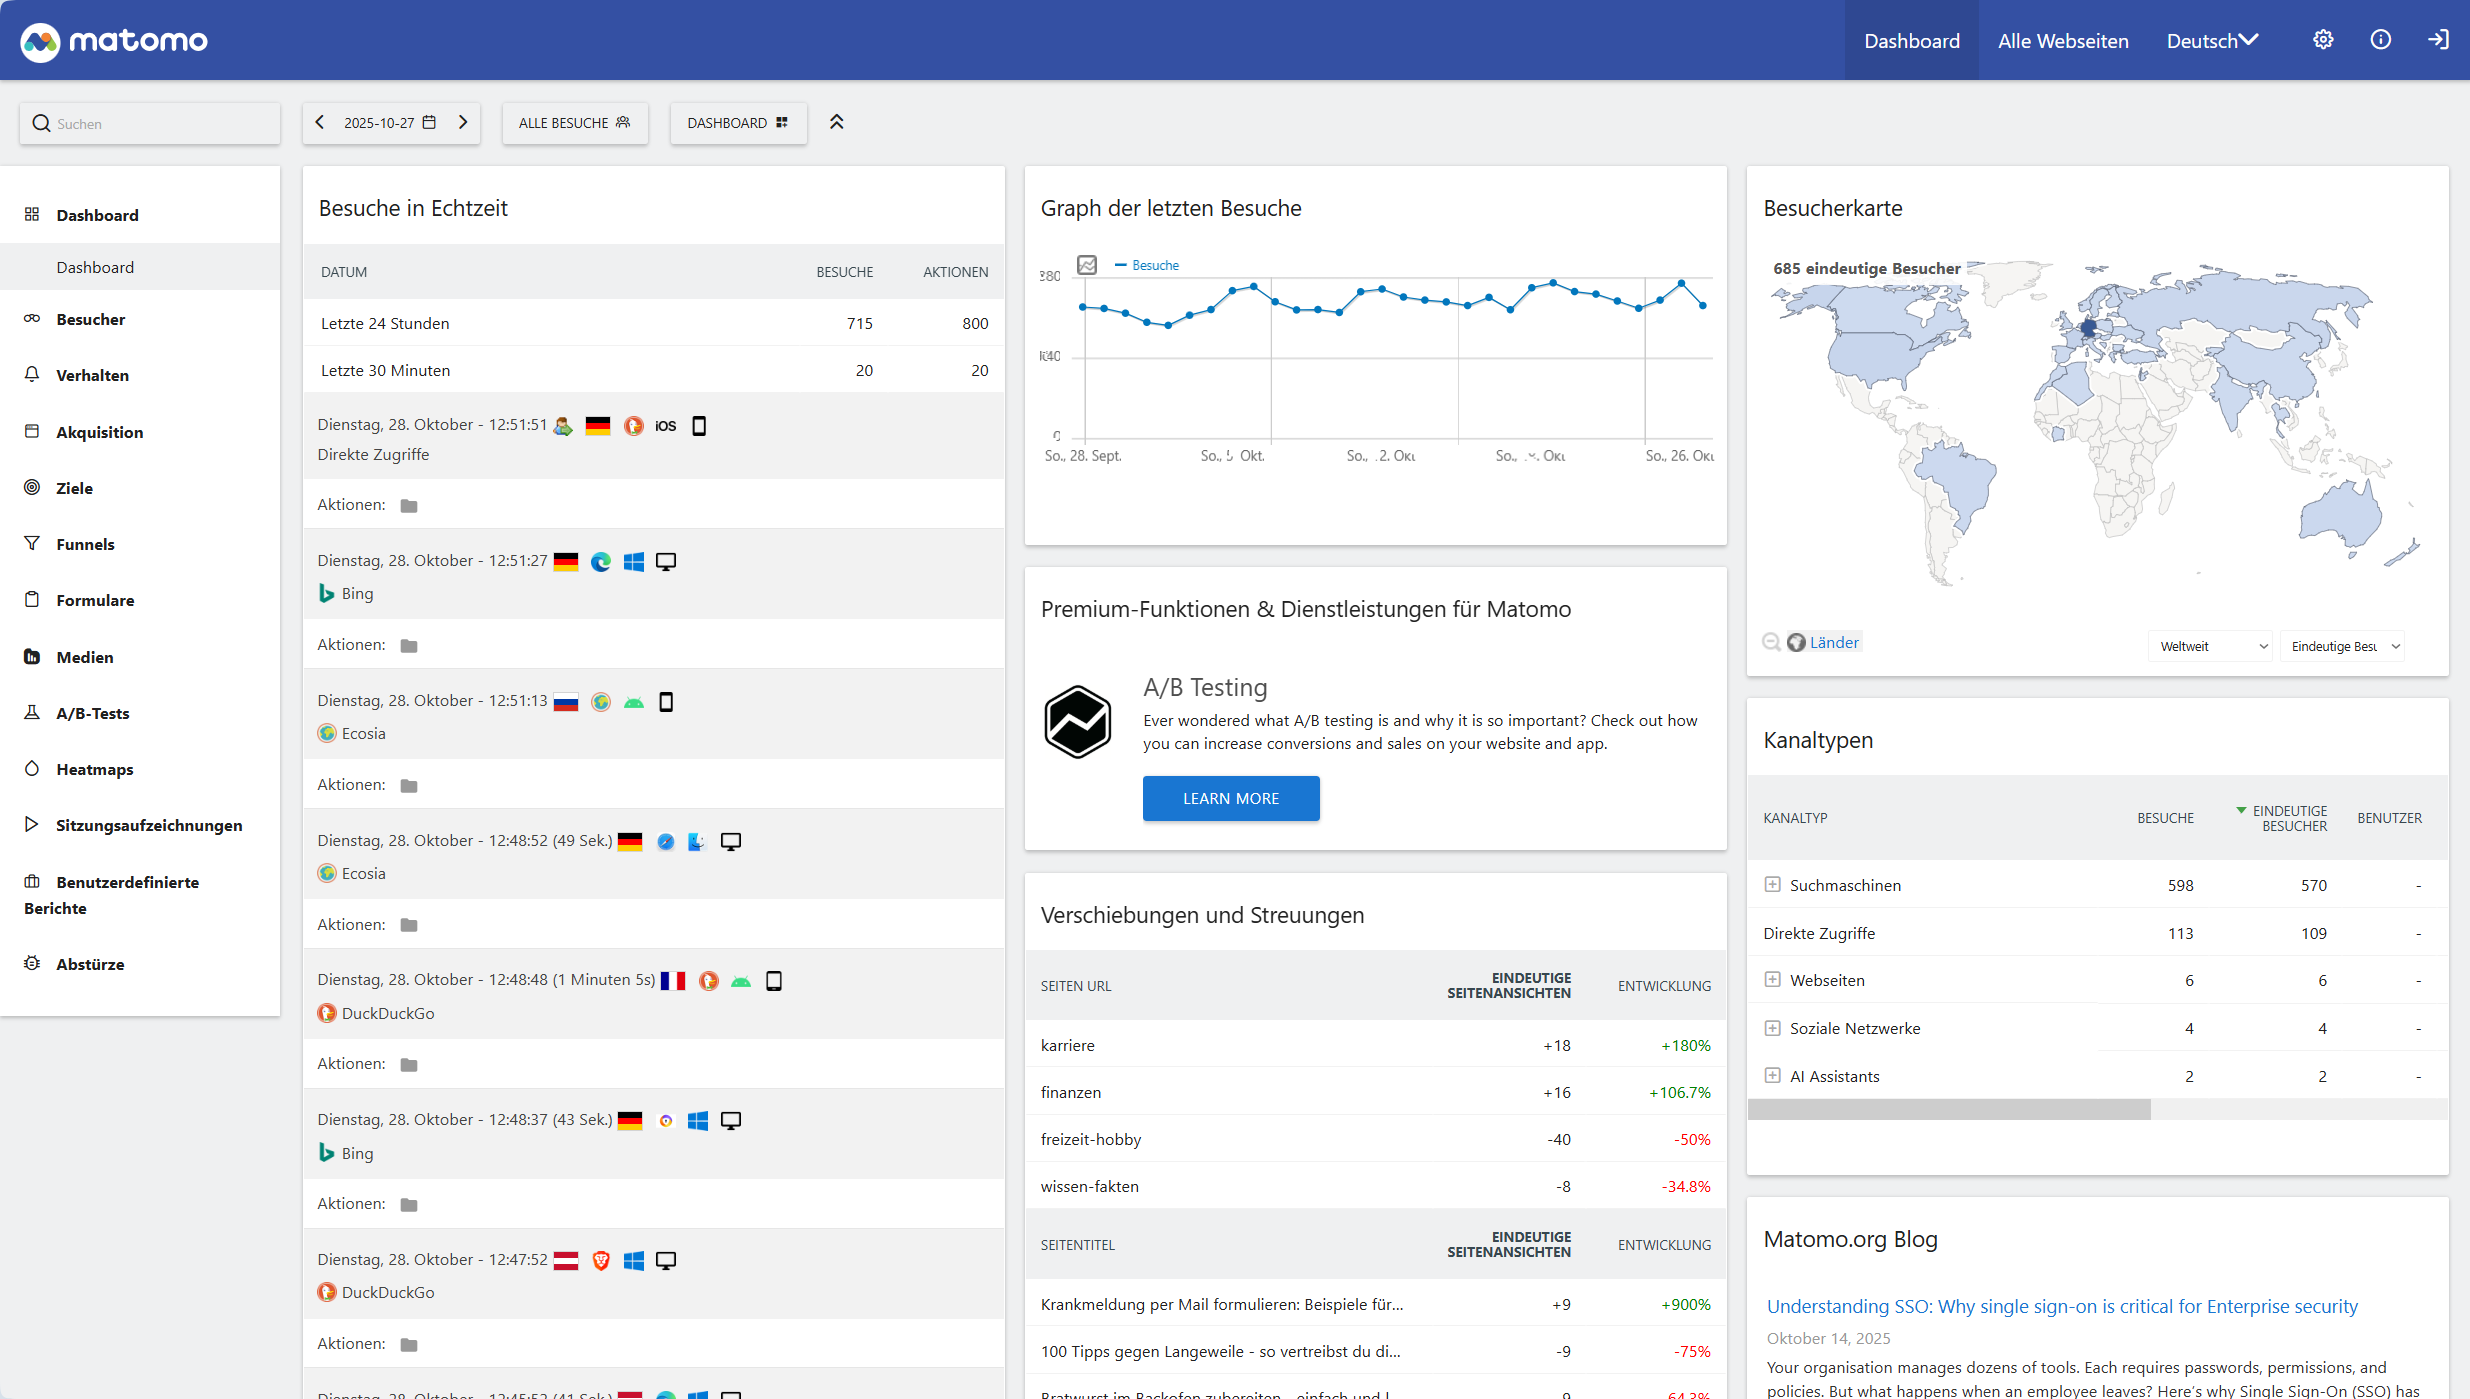Toggle the Besuche legend series in graph
Screen dimensions: 2470x1399
1155,265
